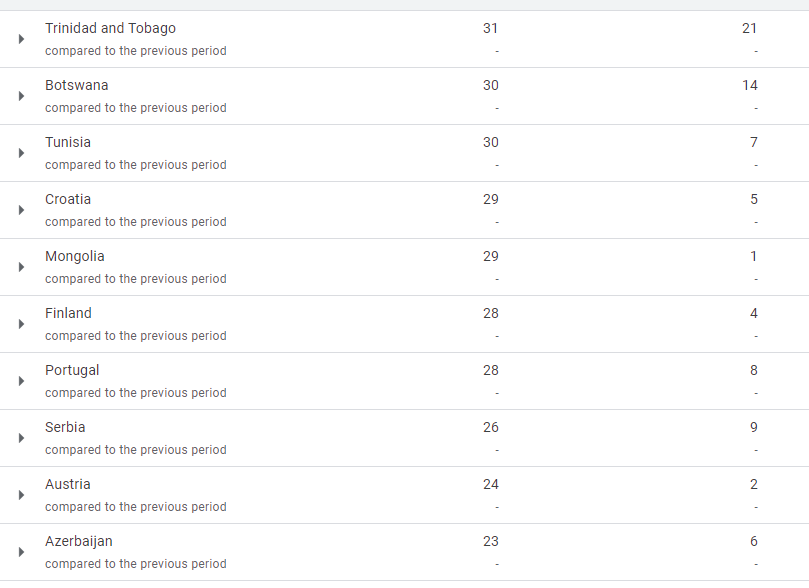Screen dimensions: 809x588
Task: Select the Botswana country name
Action: tap(76, 85)
